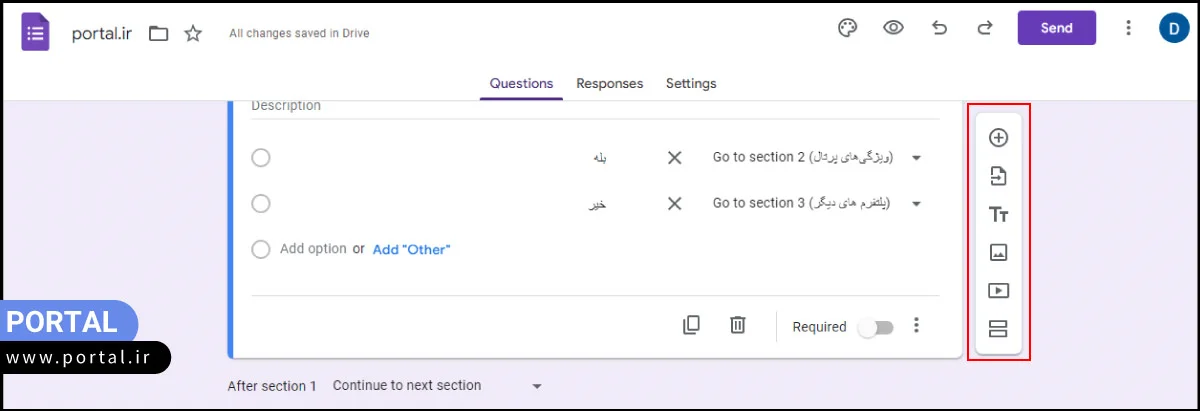Click the Add question plus icon
The width and height of the screenshot is (1200, 411).
[x=998, y=138]
